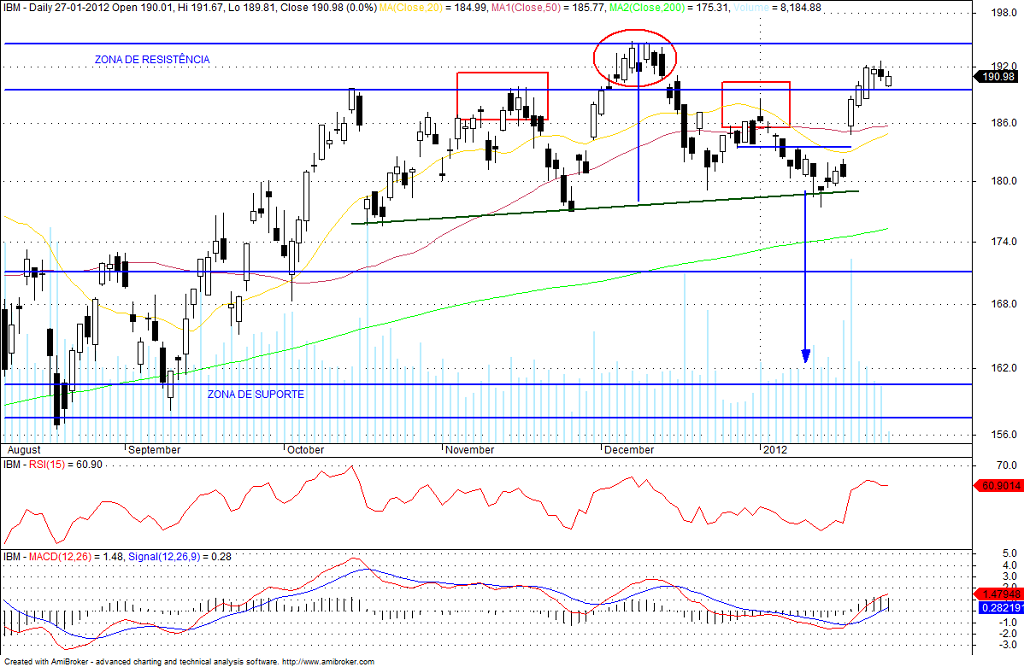
Task: Click the amibroker.com URL in the footer
Action: 328,662
